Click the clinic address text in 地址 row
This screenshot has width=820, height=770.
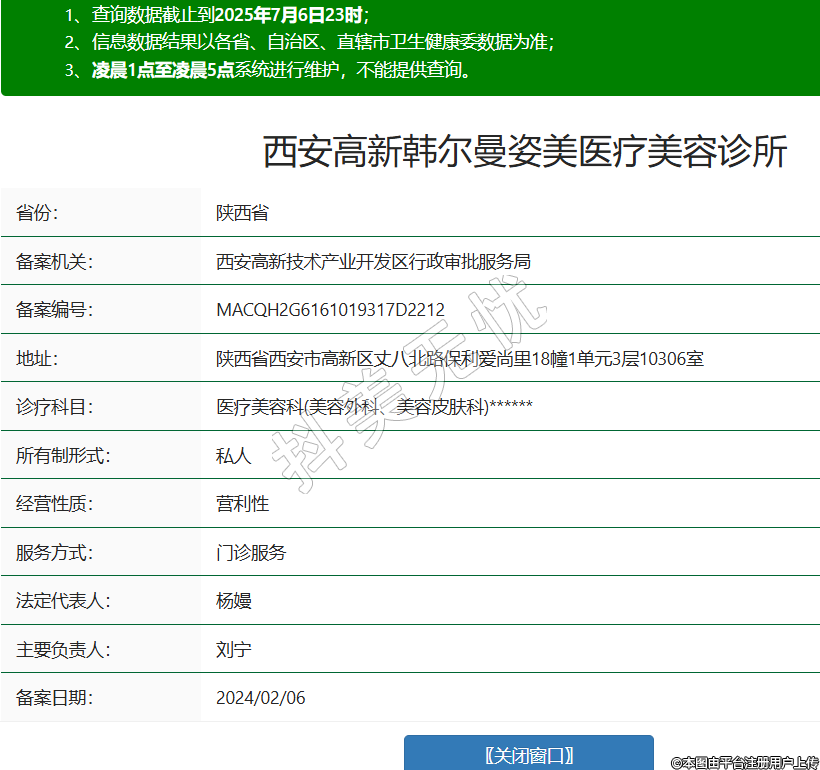pos(460,359)
